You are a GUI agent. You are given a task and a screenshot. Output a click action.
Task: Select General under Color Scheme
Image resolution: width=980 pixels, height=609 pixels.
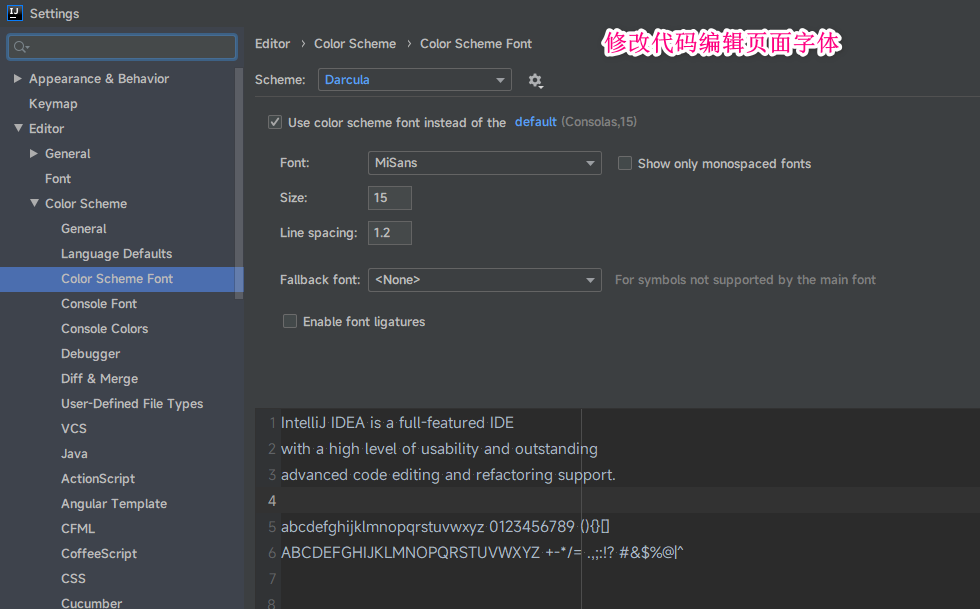coord(84,229)
